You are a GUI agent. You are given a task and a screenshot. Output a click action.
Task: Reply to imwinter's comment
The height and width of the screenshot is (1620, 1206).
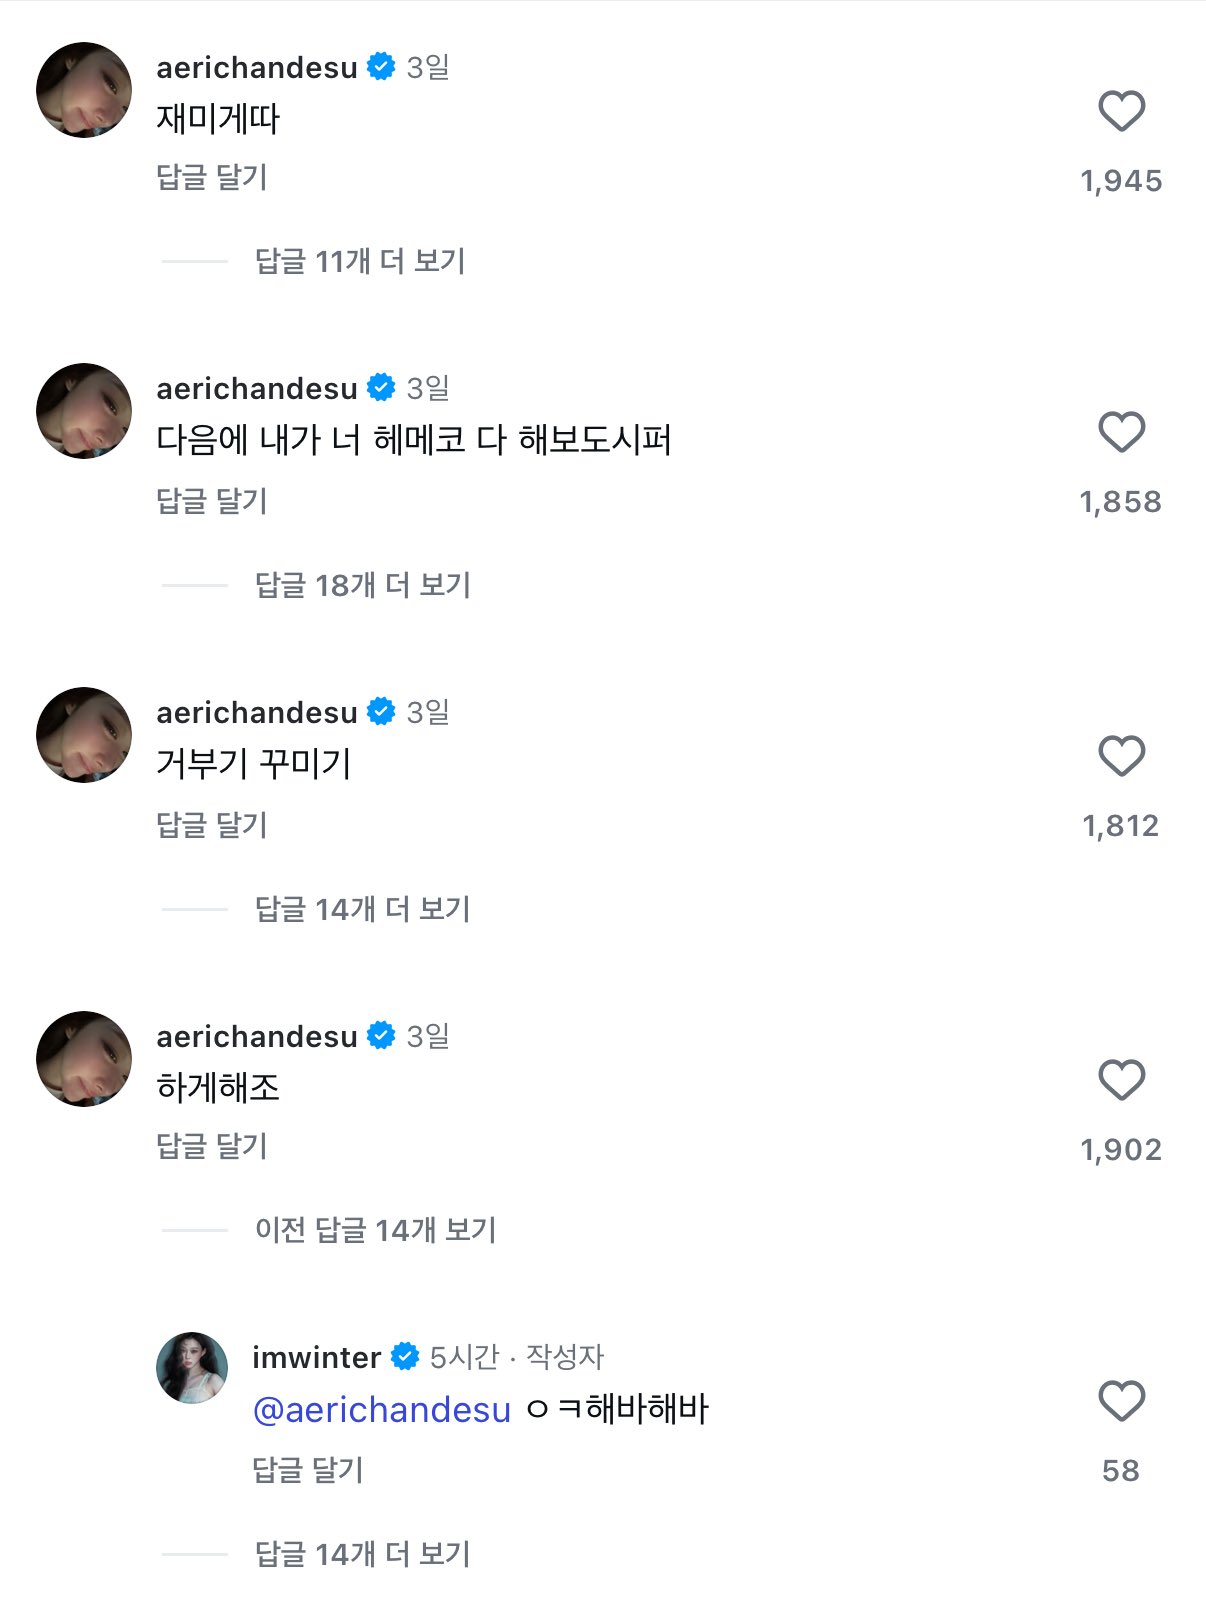pyautogui.click(x=308, y=1470)
